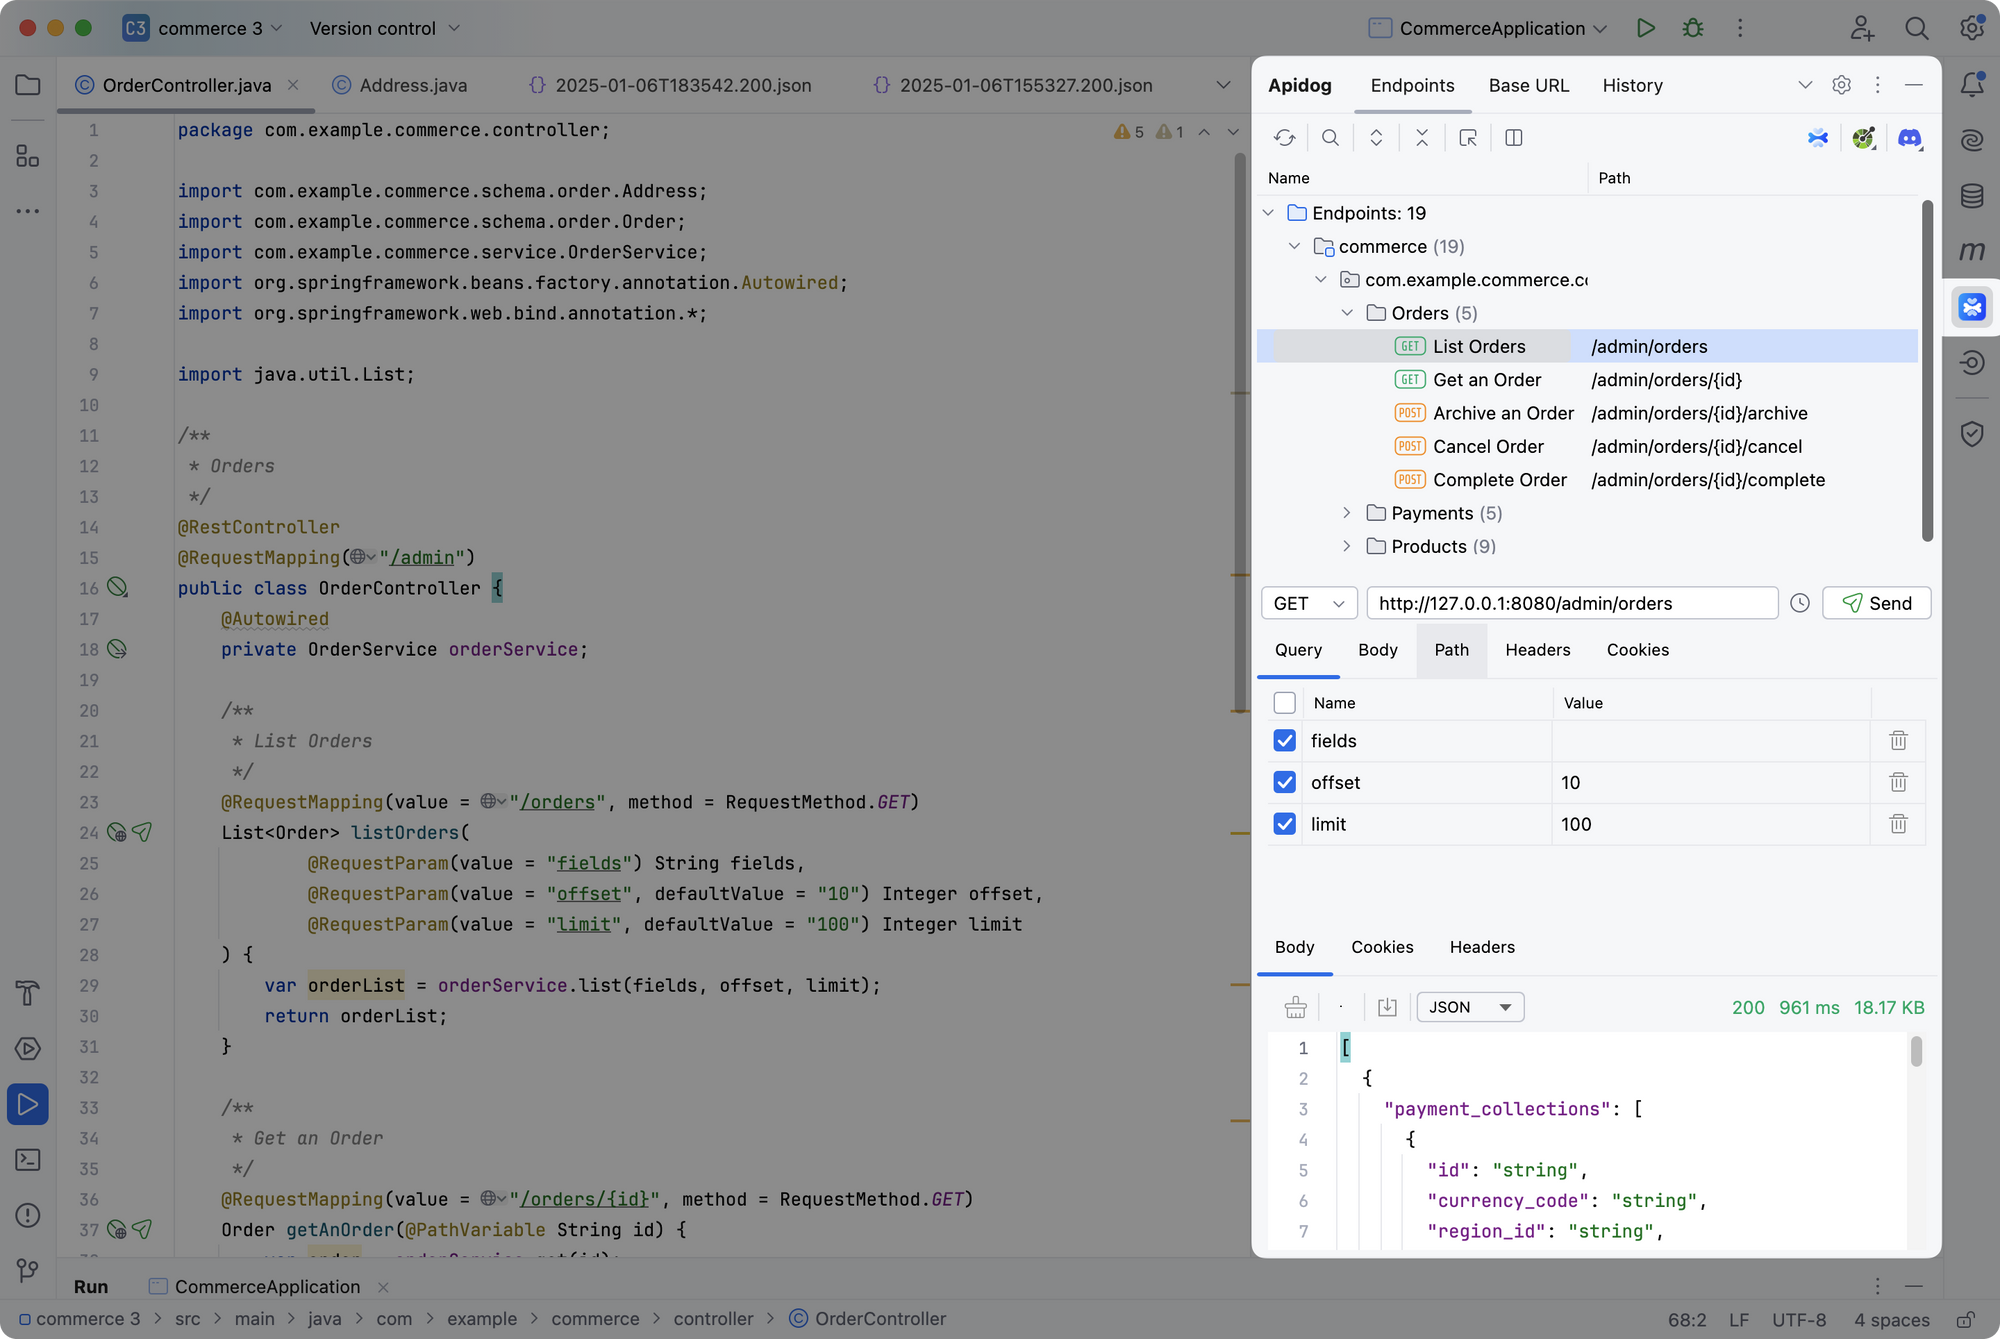Open 2025-01-06T183542.200.json tab
Viewport: 2000px width, 1339px height.
pyautogui.click(x=670, y=85)
